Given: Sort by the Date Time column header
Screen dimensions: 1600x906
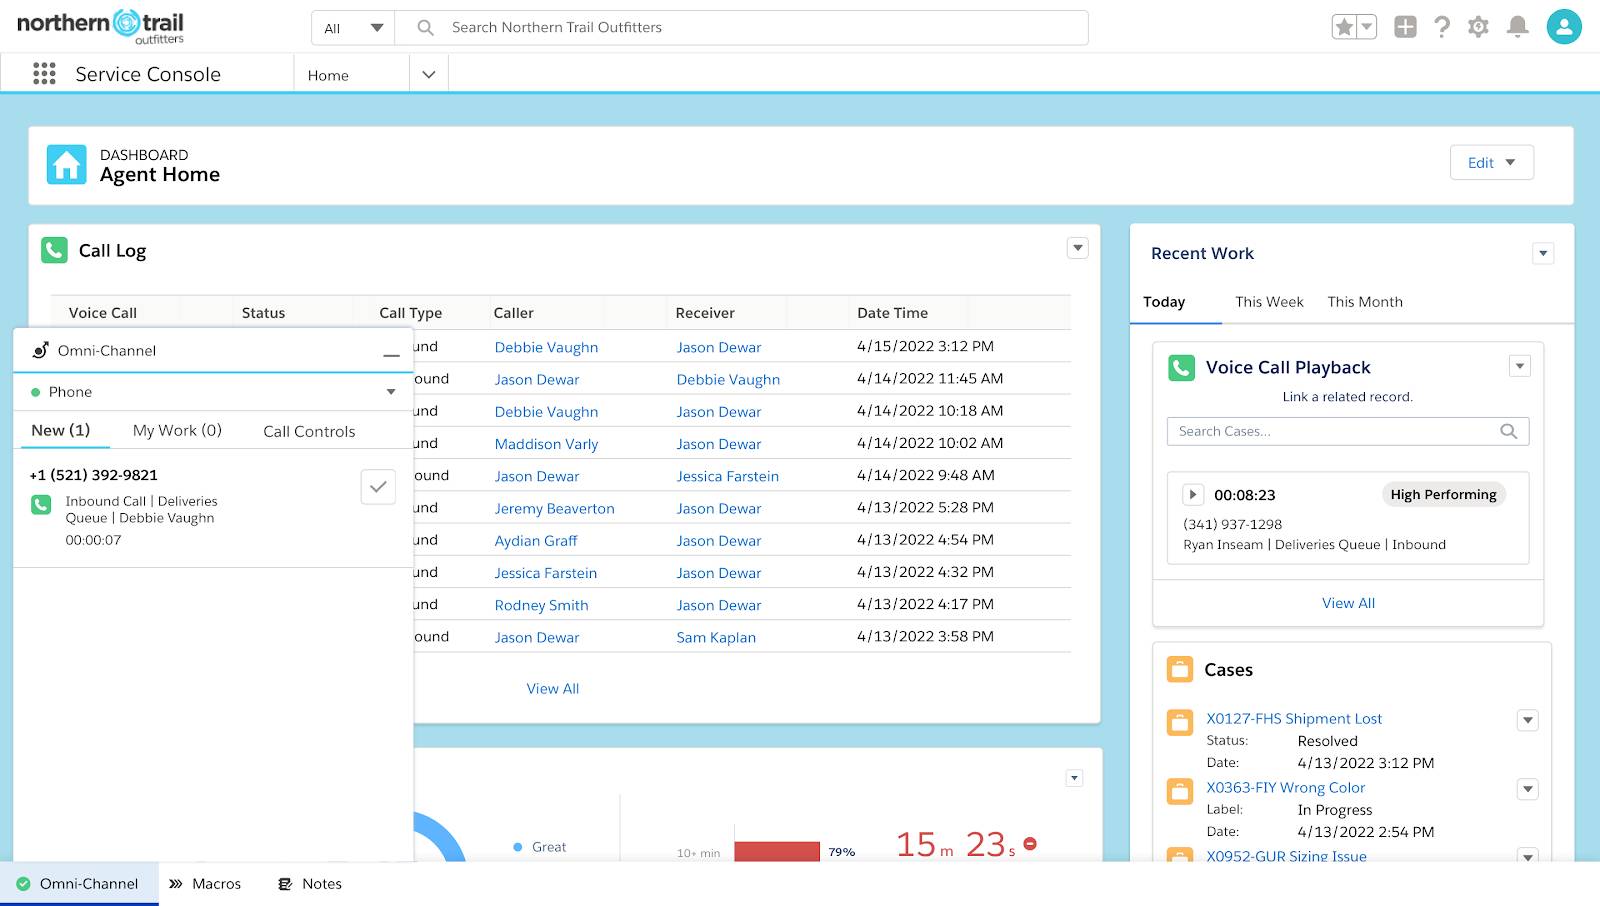Looking at the screenshot, I should pos(892,313).
